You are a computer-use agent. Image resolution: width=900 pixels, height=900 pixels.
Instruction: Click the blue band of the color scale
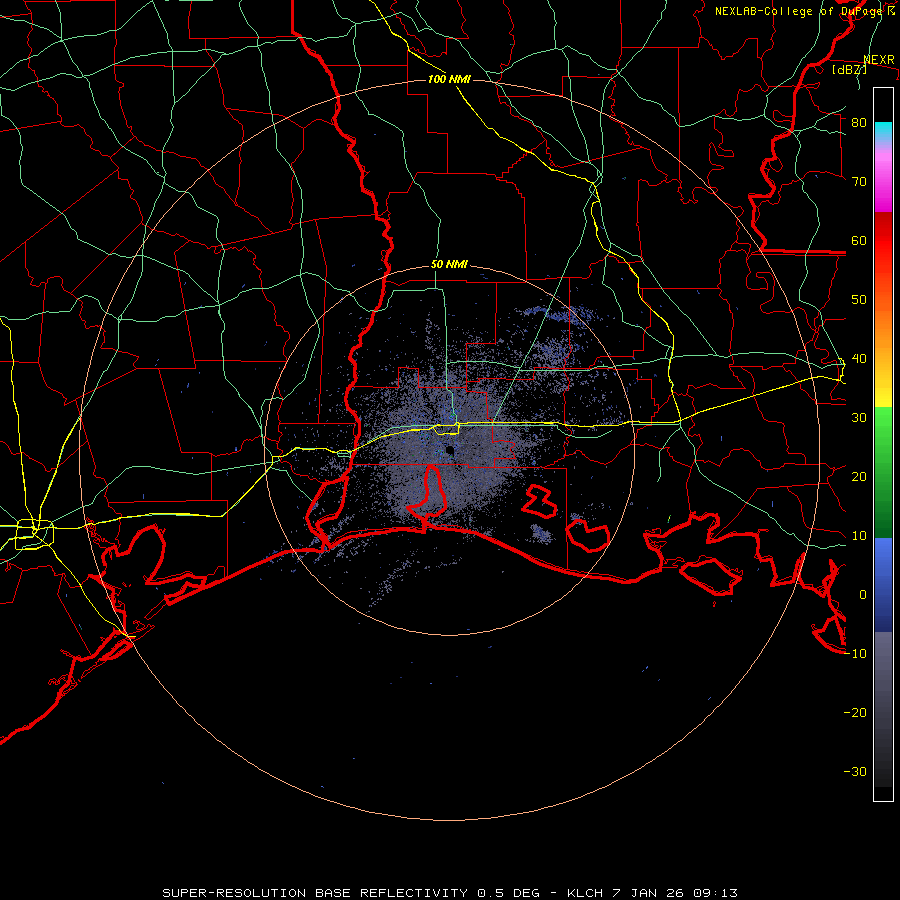pyautogui.click(x=883, y=584)
